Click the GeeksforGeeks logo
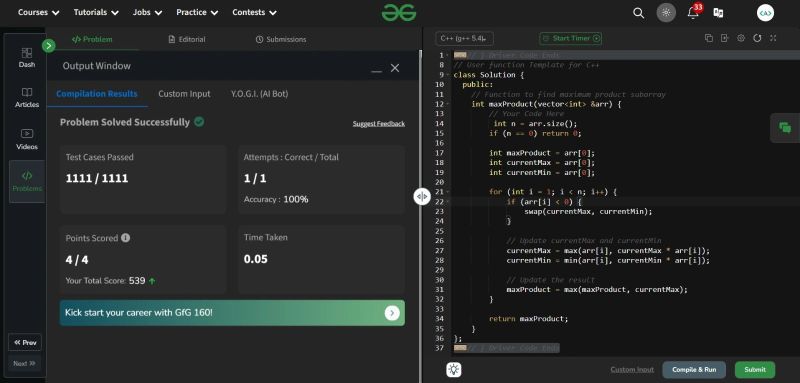This screenshot has height=383, width=800. 399,12
